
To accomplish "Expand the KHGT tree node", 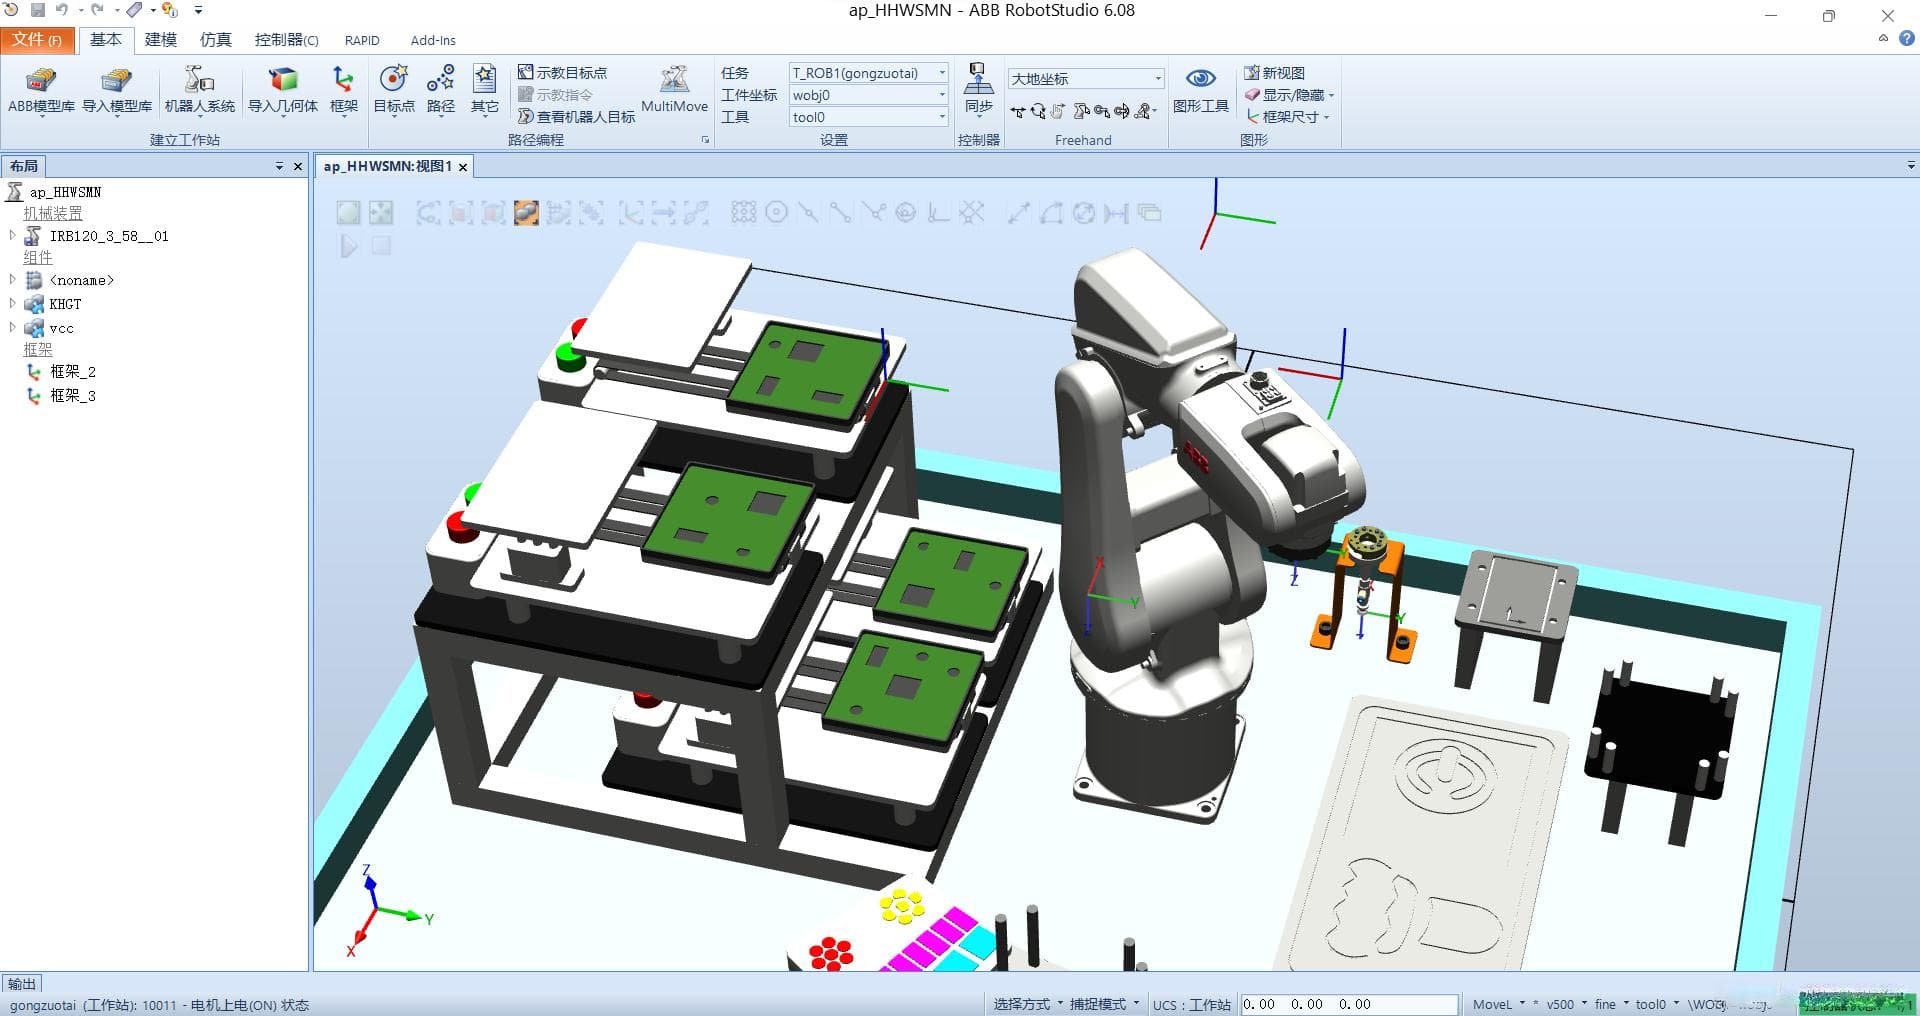I will 12,303.
